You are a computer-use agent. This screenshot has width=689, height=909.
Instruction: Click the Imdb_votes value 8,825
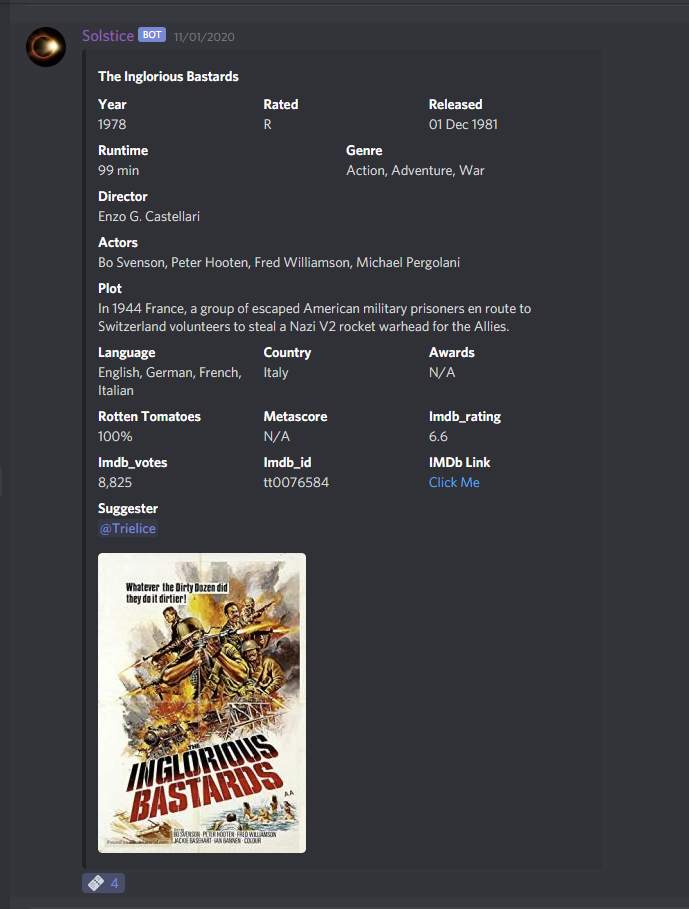pos(115,482)
